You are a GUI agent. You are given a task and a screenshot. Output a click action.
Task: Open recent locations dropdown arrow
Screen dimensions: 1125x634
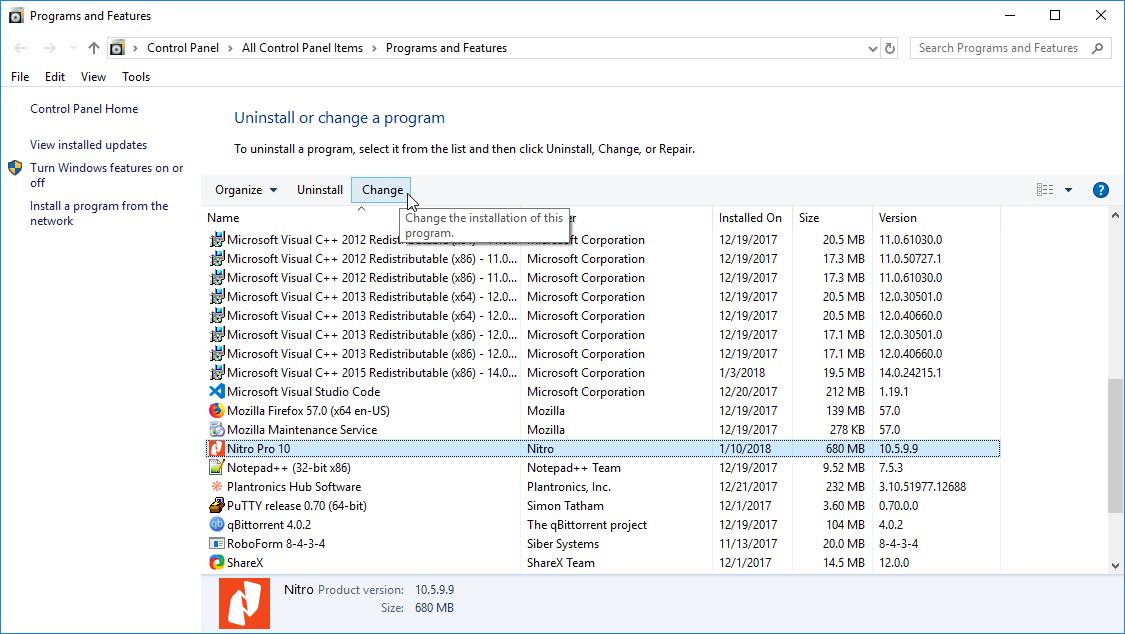tap(73, 48)
